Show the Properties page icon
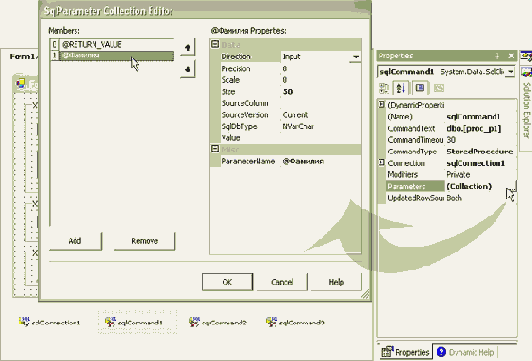This screenshot has height=361, width=532. click(420, 88)
